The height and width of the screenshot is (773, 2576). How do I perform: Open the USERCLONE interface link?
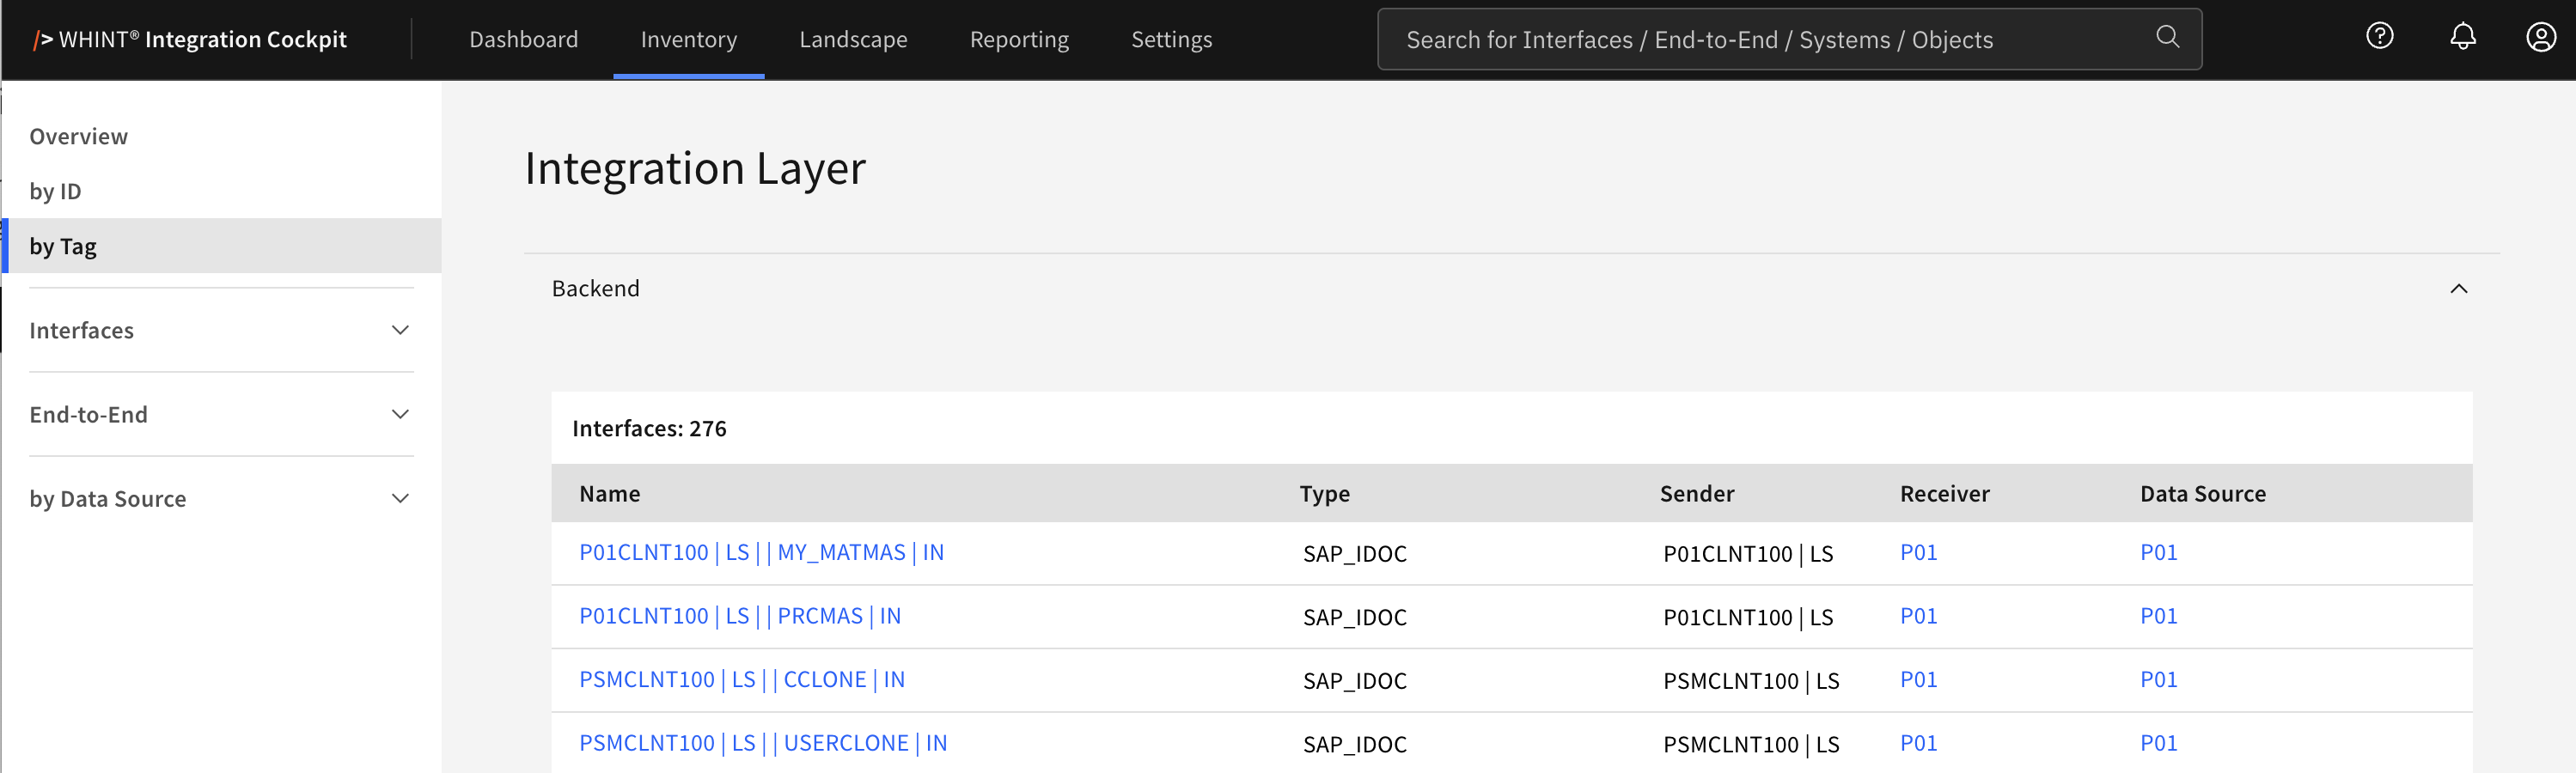(x=763, y=743)
